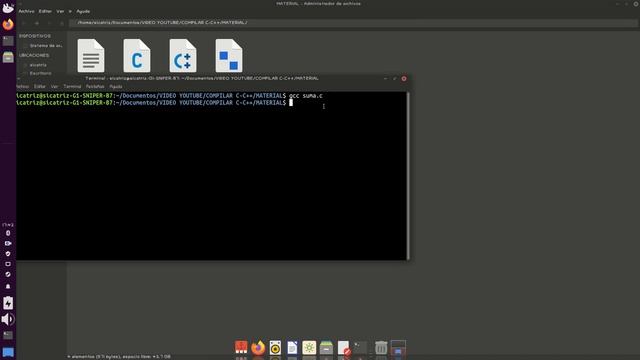Open the trash can in the dock
The height and width of the screenshot is (360, 640).
pyautogui.click(x=381, y=347)
